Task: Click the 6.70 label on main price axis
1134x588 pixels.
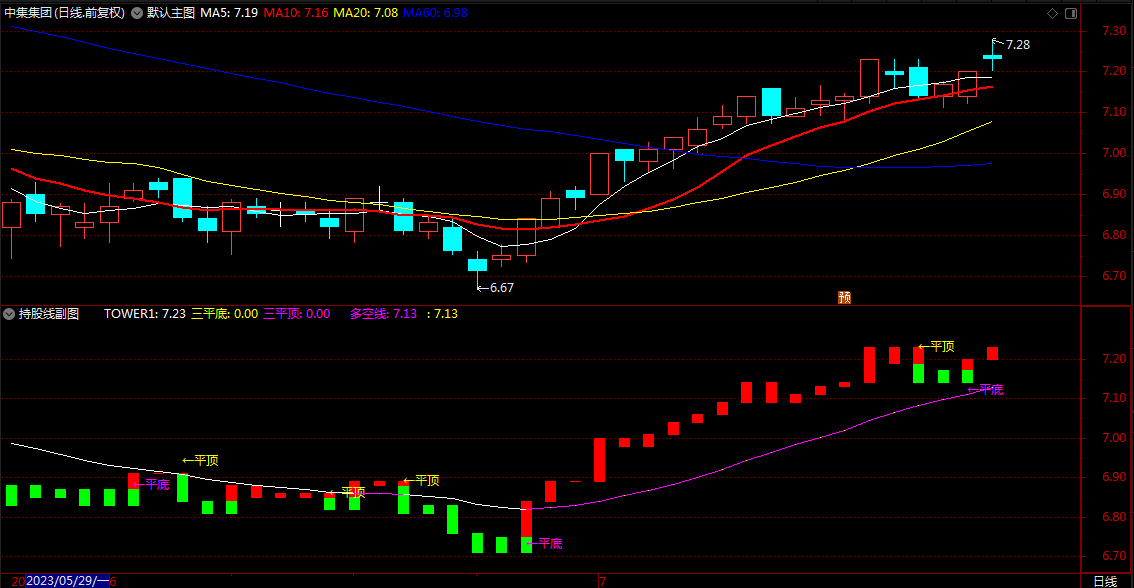Action: click(x=1114, y=276)
